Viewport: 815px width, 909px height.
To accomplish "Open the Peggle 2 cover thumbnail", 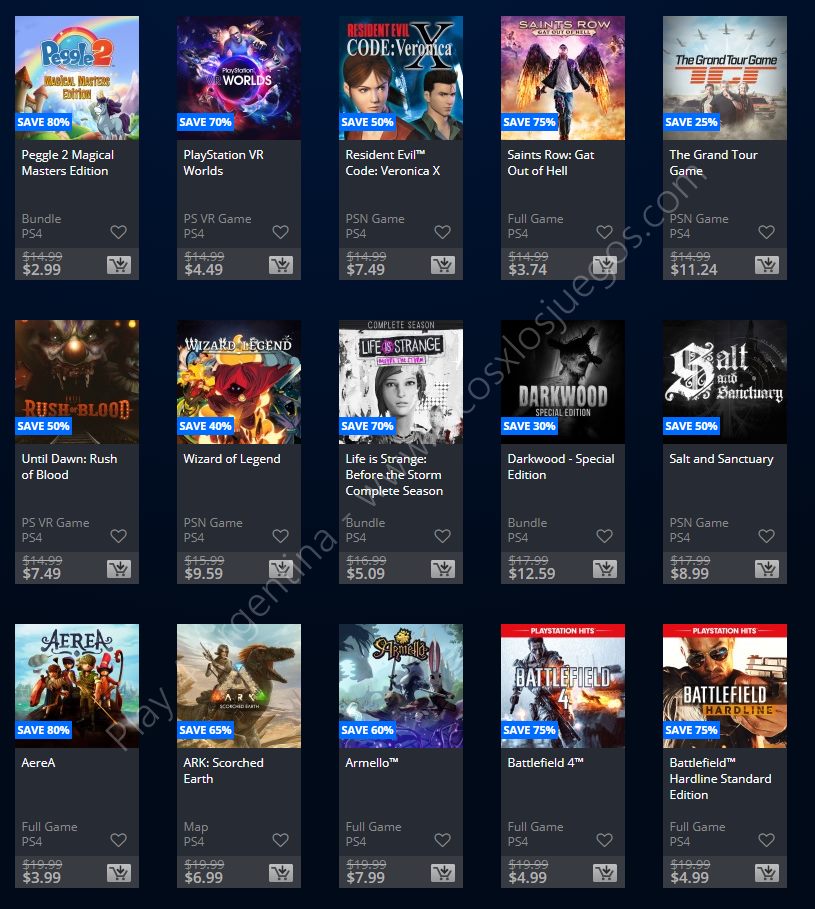I will point(77,78).
